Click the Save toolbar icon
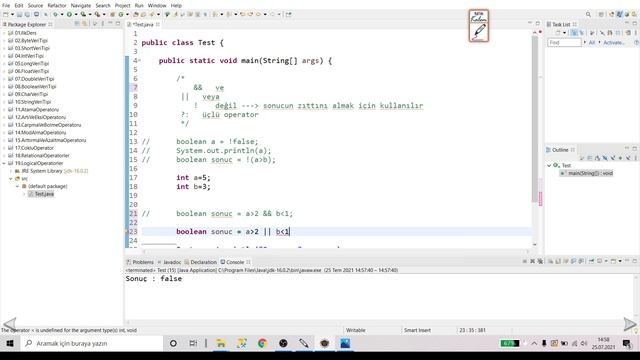 pyautogui.click(x=19, y=14)
